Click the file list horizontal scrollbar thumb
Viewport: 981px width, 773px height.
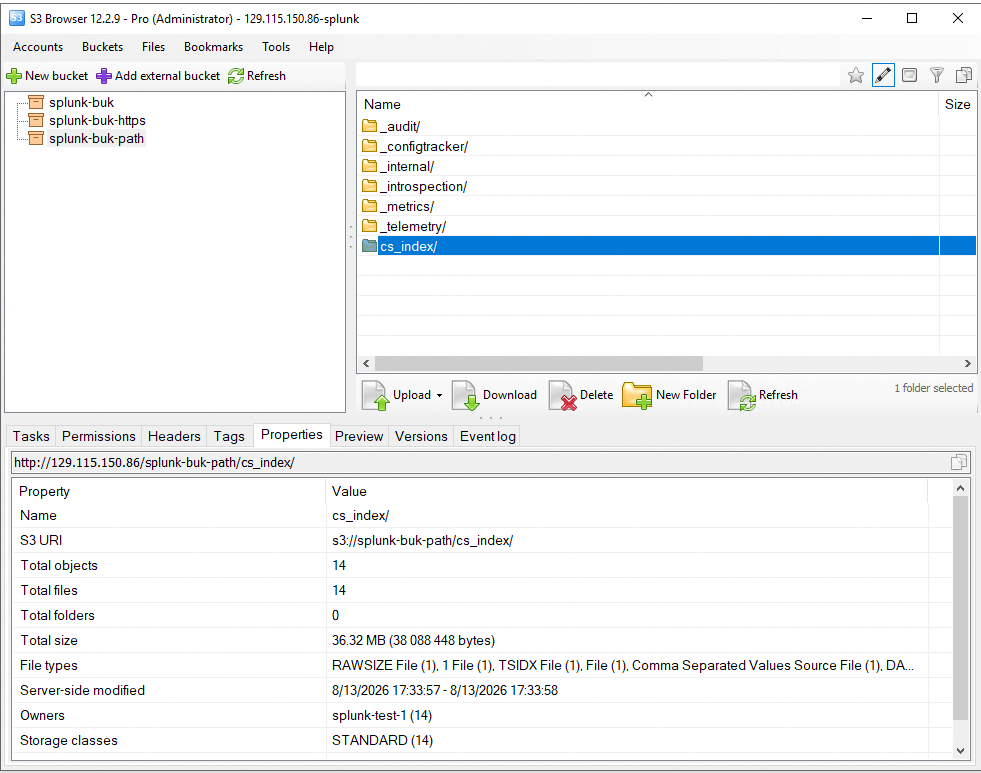pyautogui.click(x=539, y=363)
